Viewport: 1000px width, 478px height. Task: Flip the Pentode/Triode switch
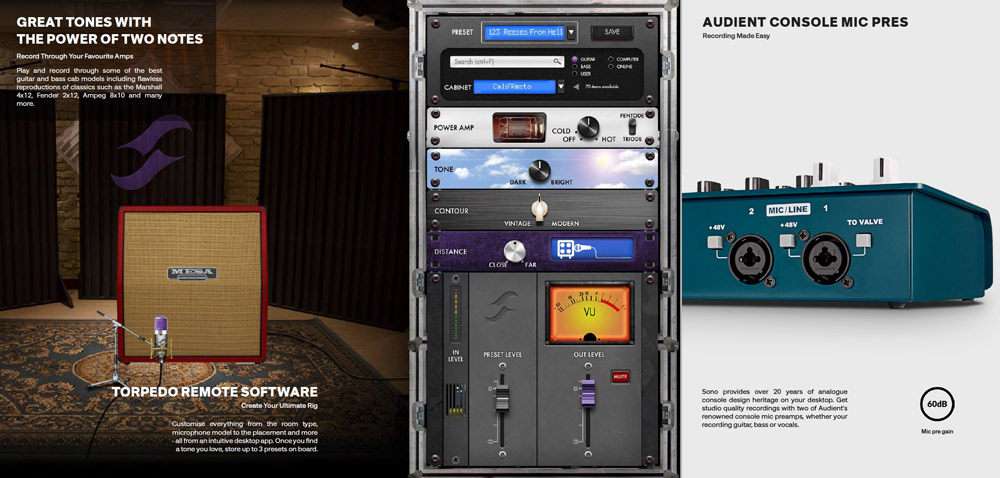coord(633,127)
